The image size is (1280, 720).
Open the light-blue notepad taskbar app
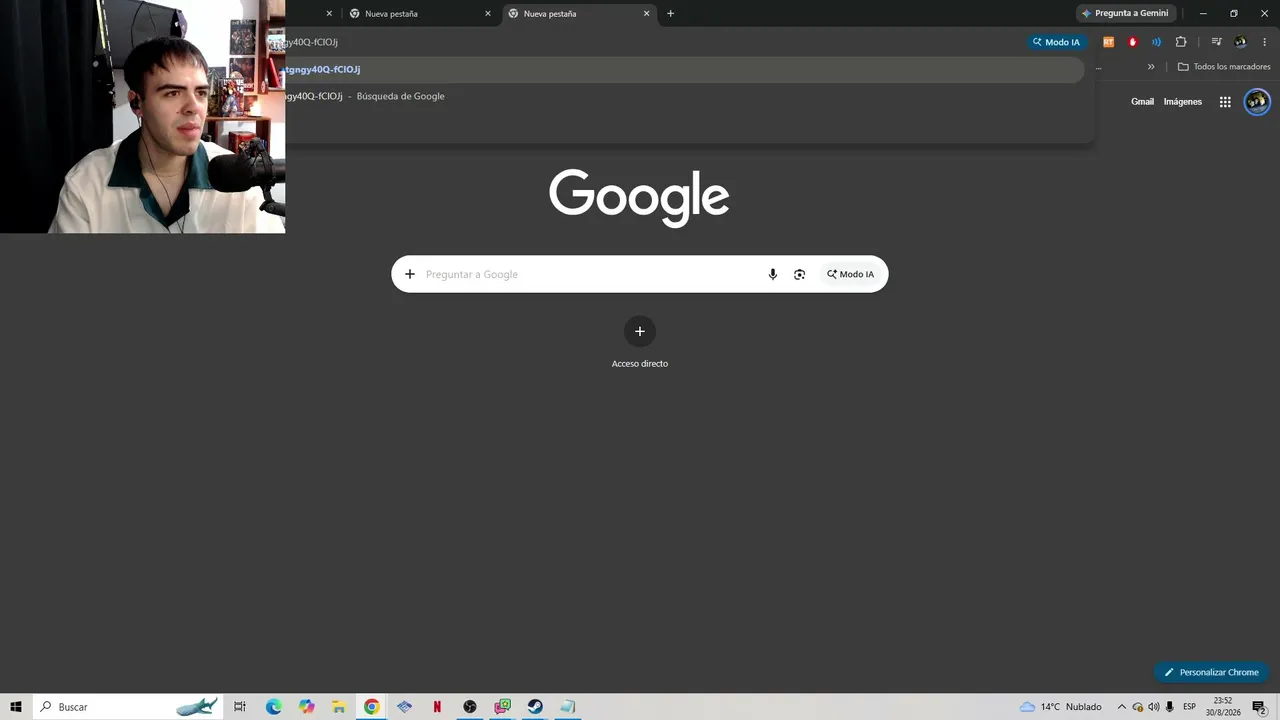(x=568, y=706)
